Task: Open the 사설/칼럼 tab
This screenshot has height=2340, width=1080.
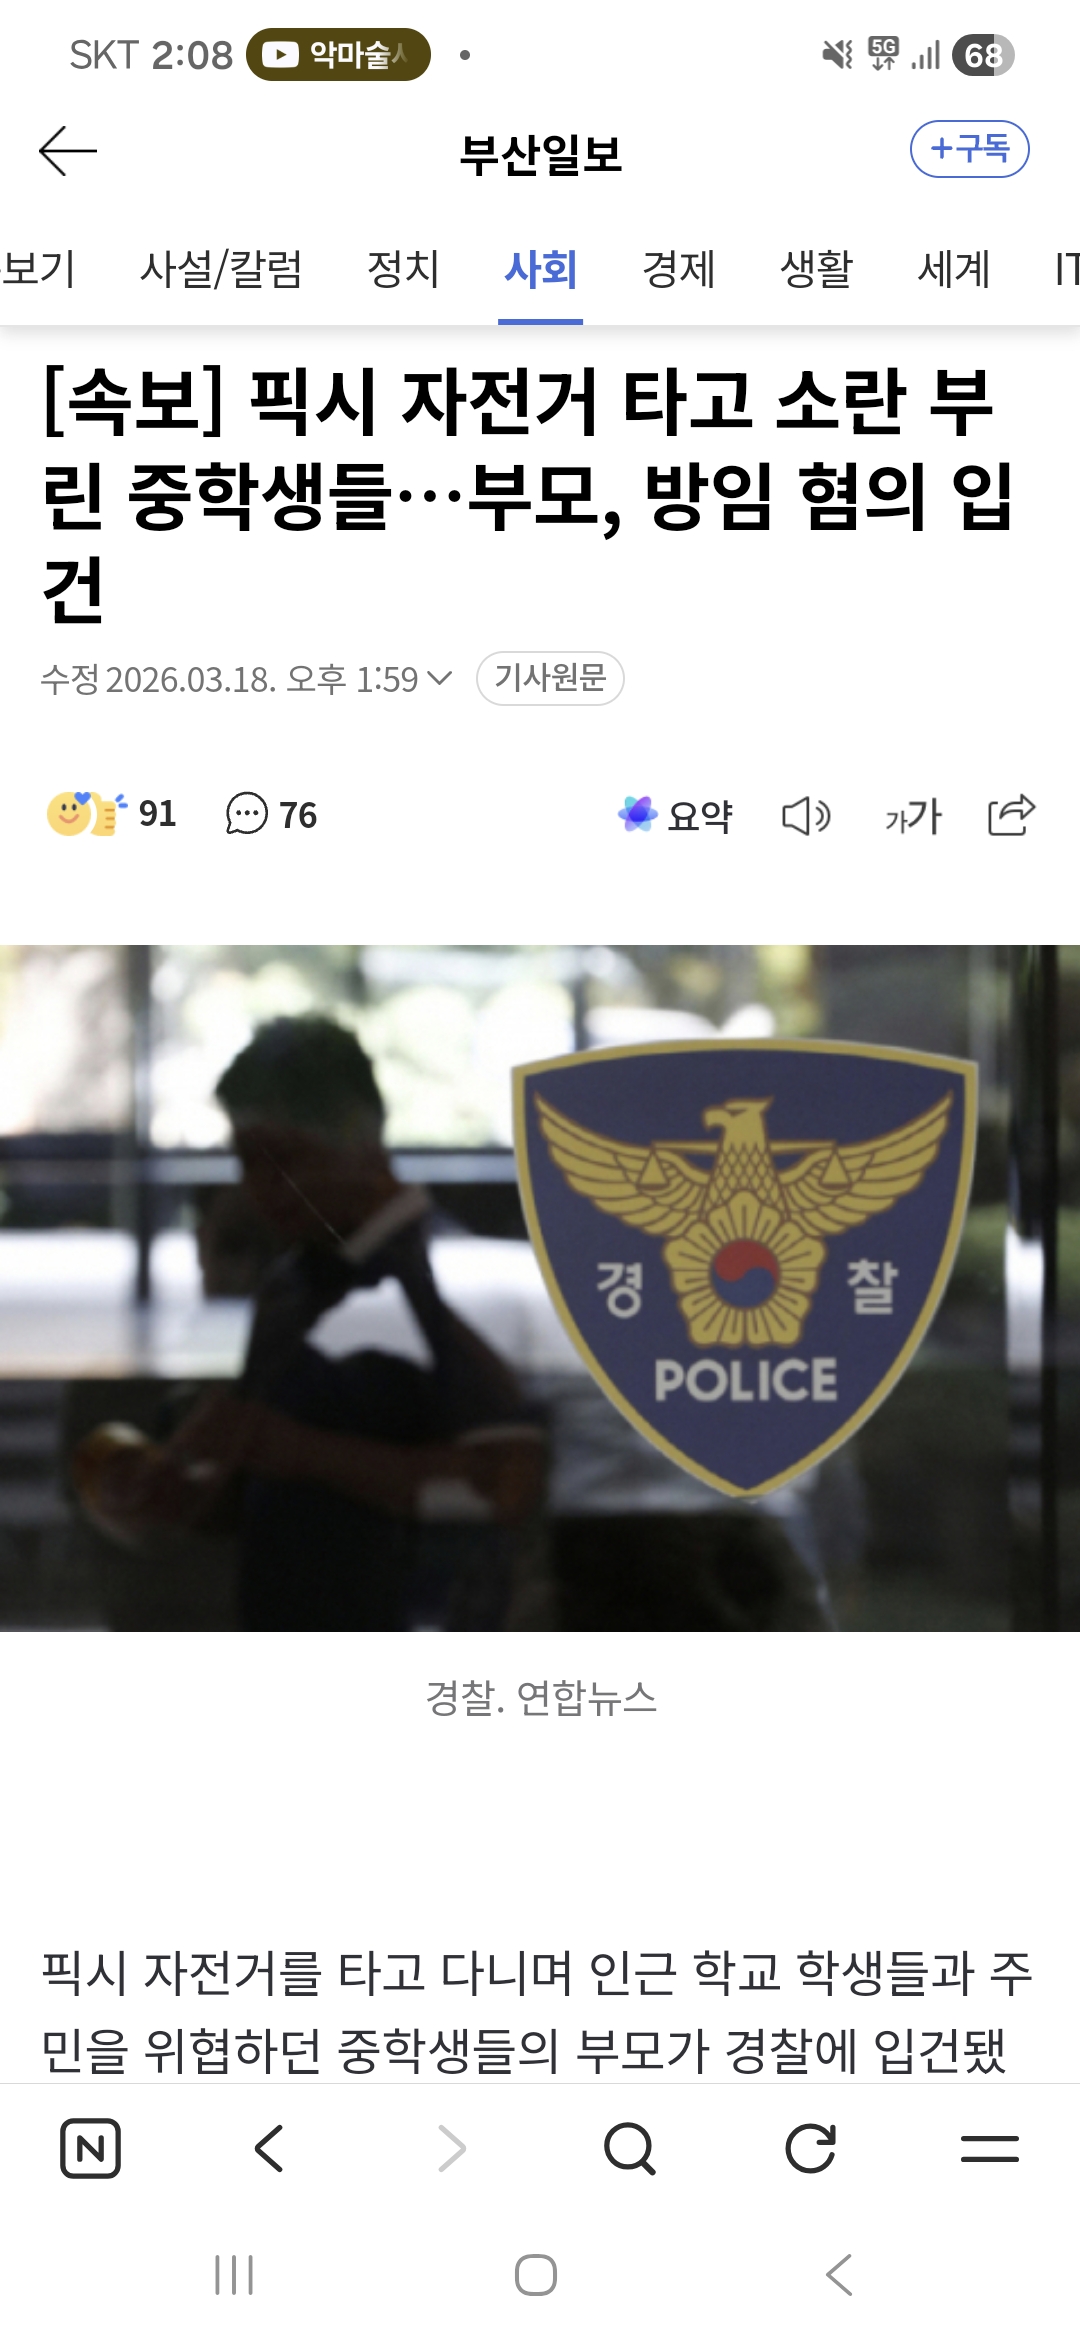Action: pyautogui.click(x=221, y=269)
